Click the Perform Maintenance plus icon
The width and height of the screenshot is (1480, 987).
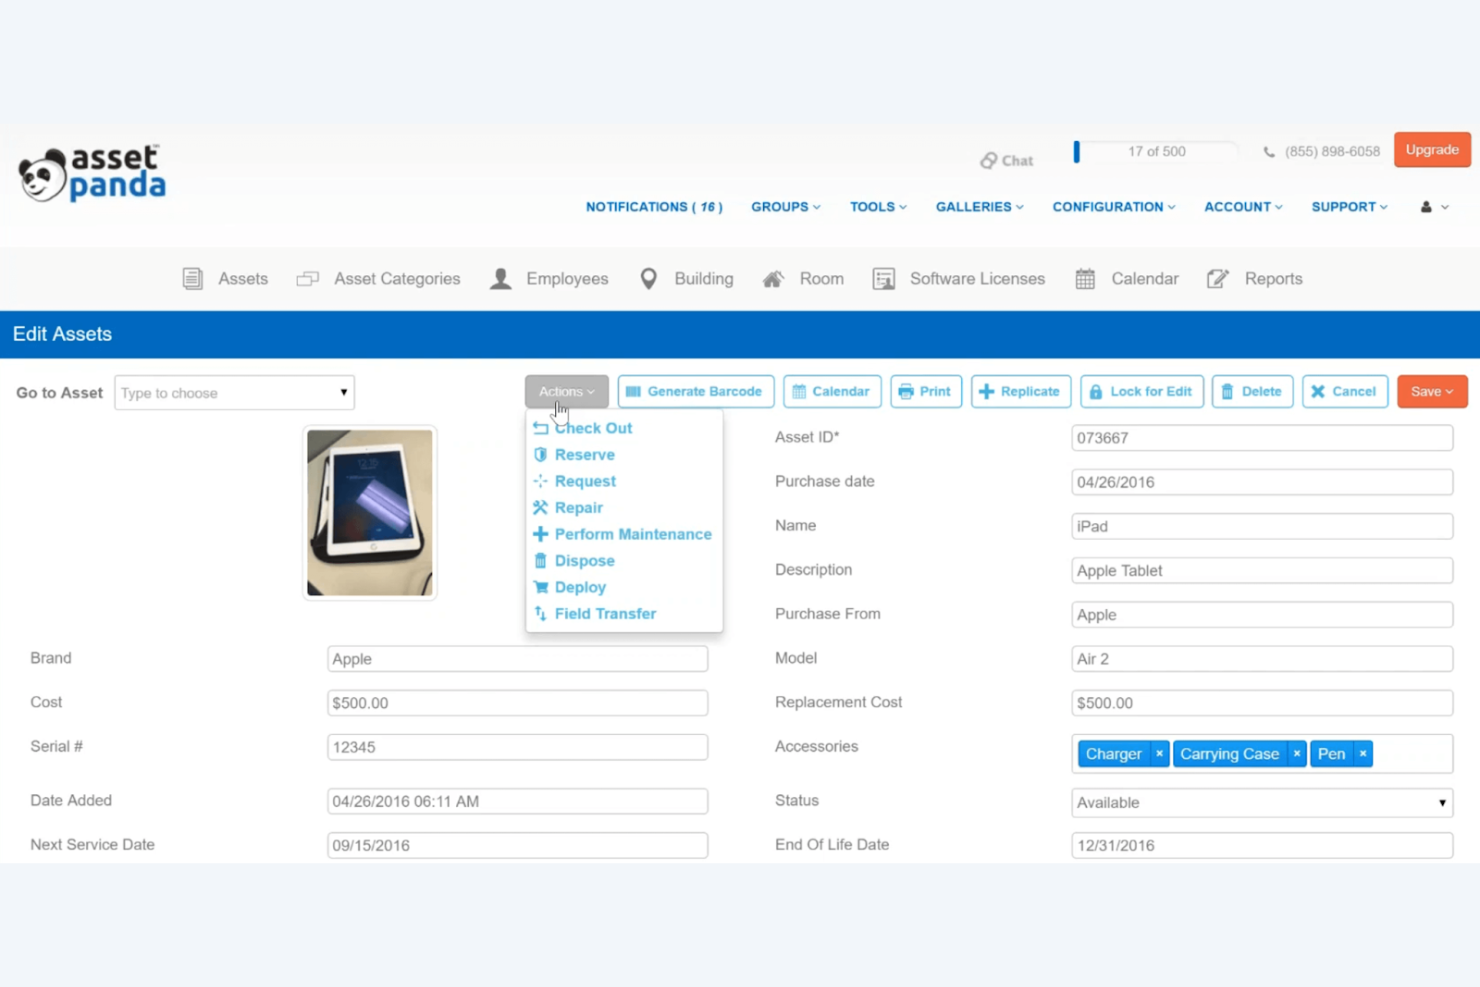tap(541, 534)
